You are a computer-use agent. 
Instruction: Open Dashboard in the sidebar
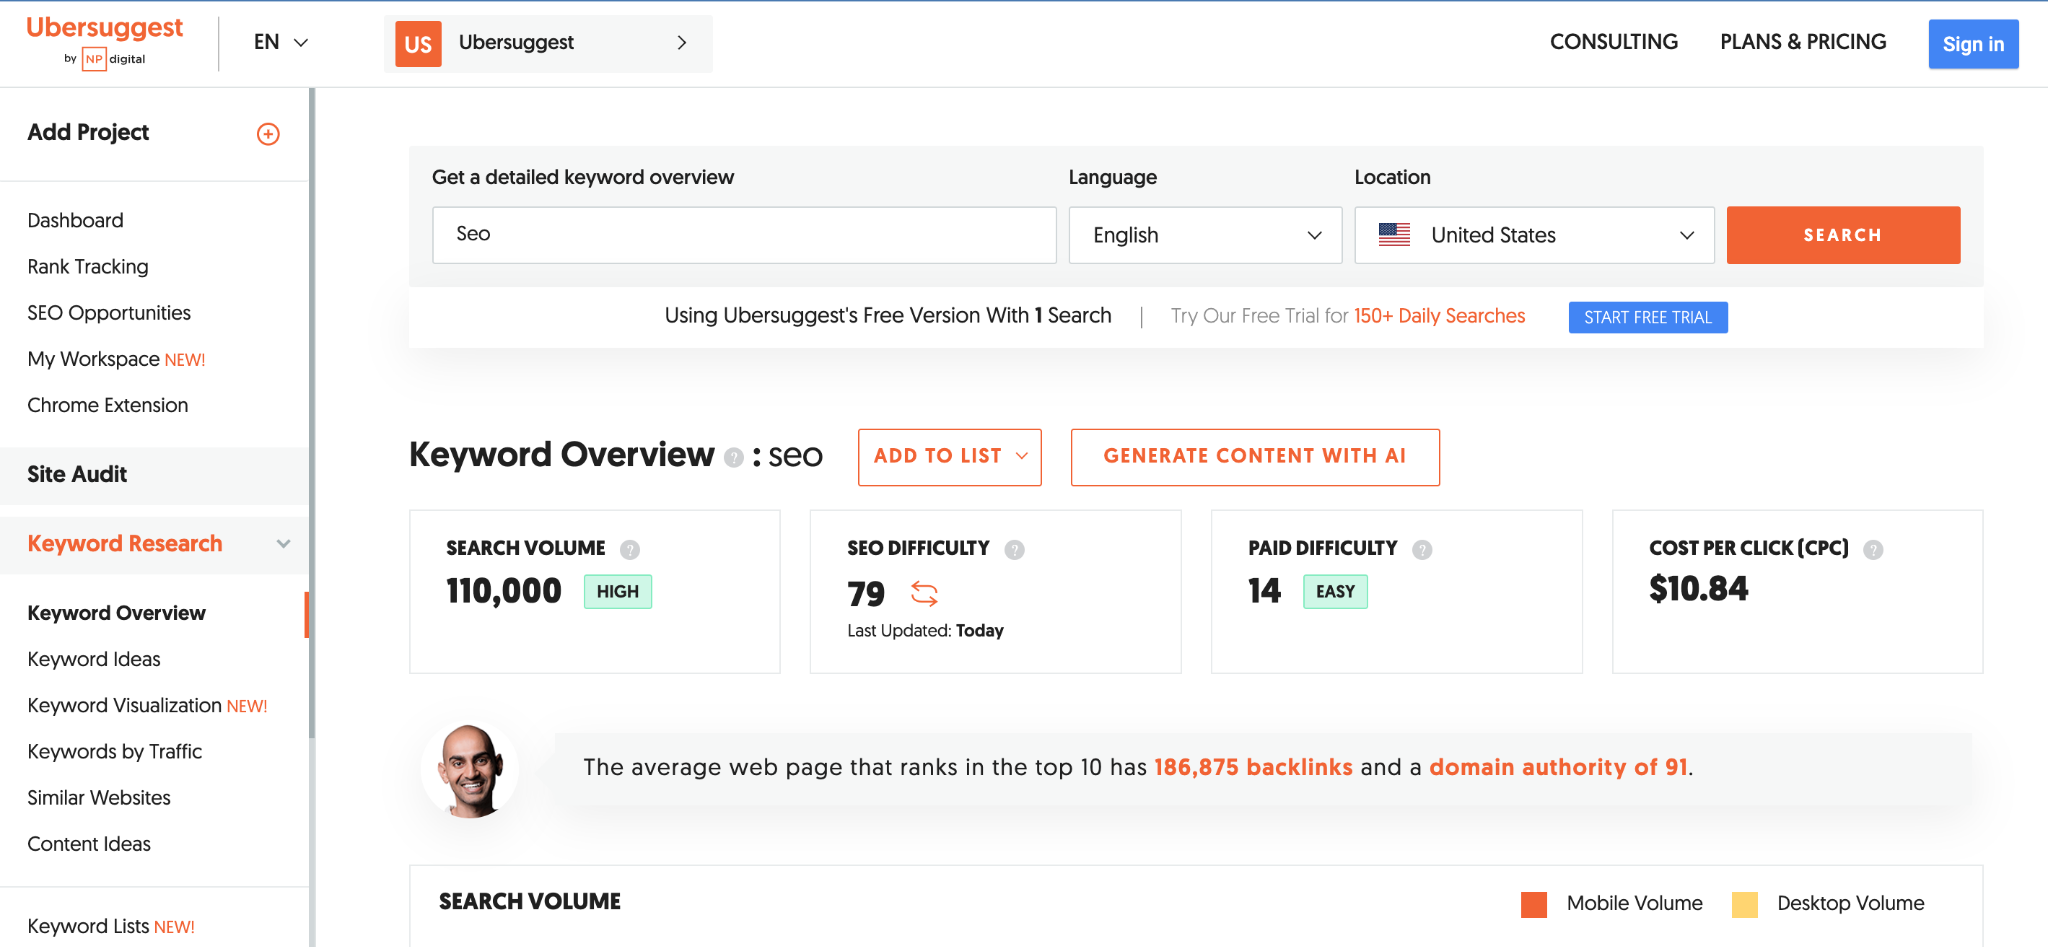(x=76, y=220)
